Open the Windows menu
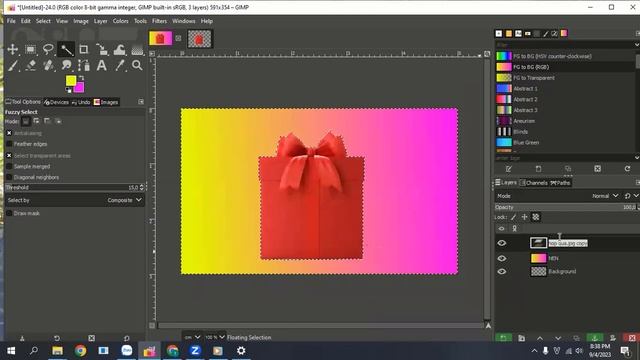Viewport: 640px width, 360px height. (x=184, y=21)
